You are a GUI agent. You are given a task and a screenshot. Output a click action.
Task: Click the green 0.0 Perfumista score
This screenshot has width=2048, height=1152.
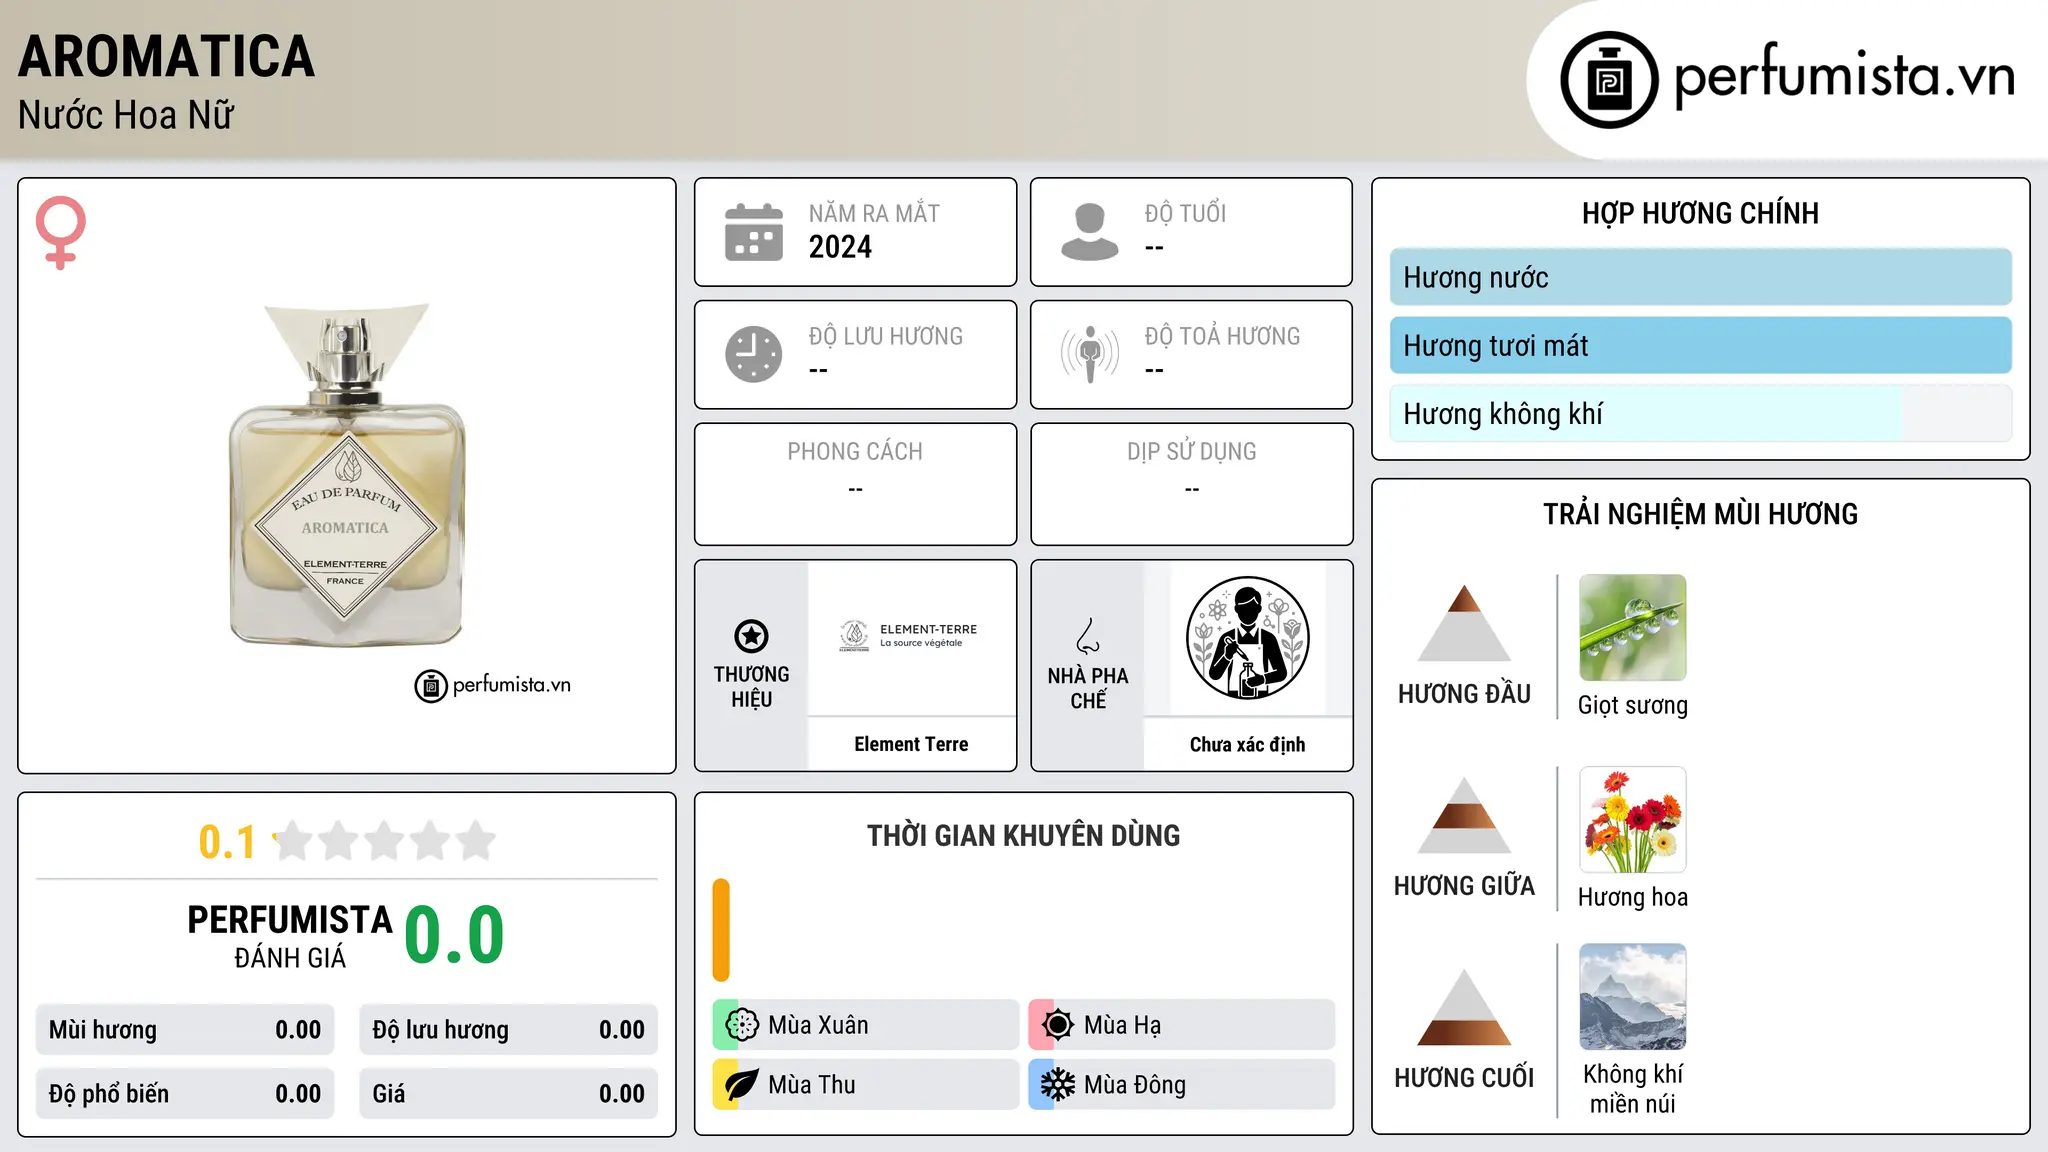coord(454,935)
